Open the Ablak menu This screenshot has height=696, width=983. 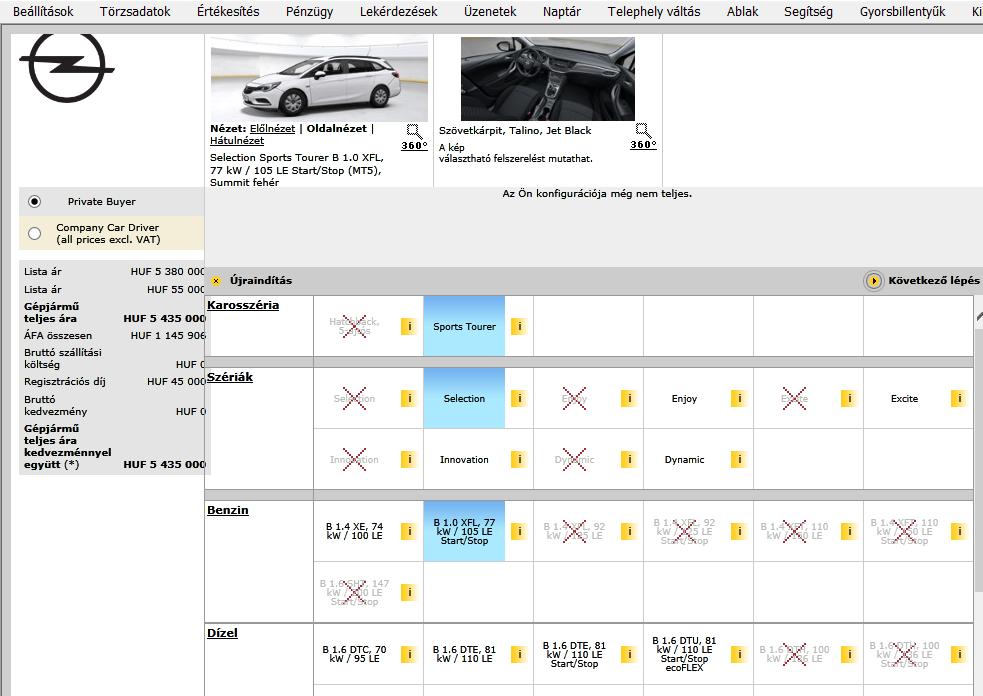click(742, 11)
